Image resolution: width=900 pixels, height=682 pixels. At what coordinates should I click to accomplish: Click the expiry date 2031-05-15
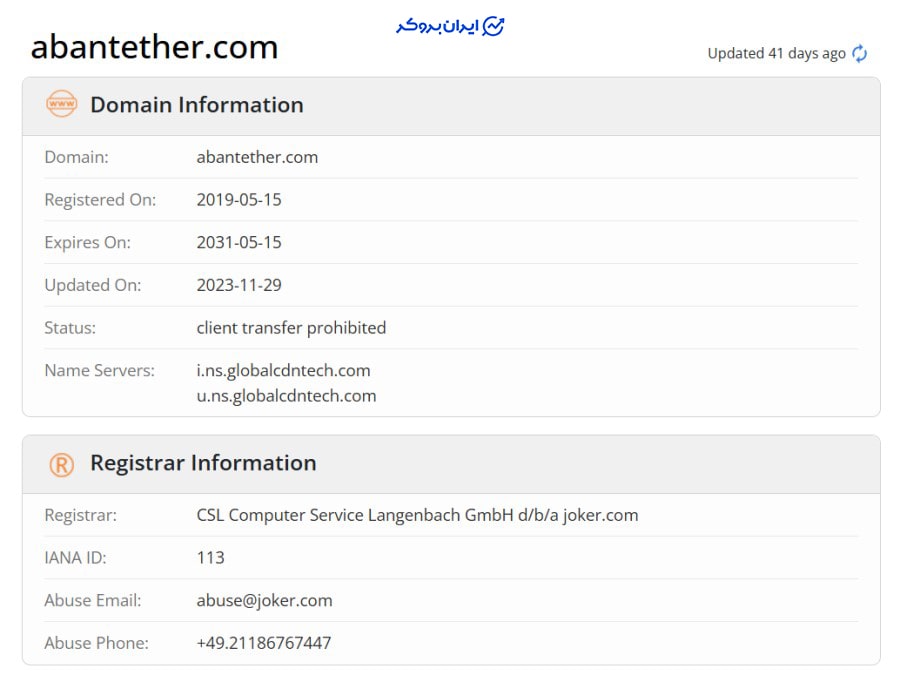[x=239, y=242]
